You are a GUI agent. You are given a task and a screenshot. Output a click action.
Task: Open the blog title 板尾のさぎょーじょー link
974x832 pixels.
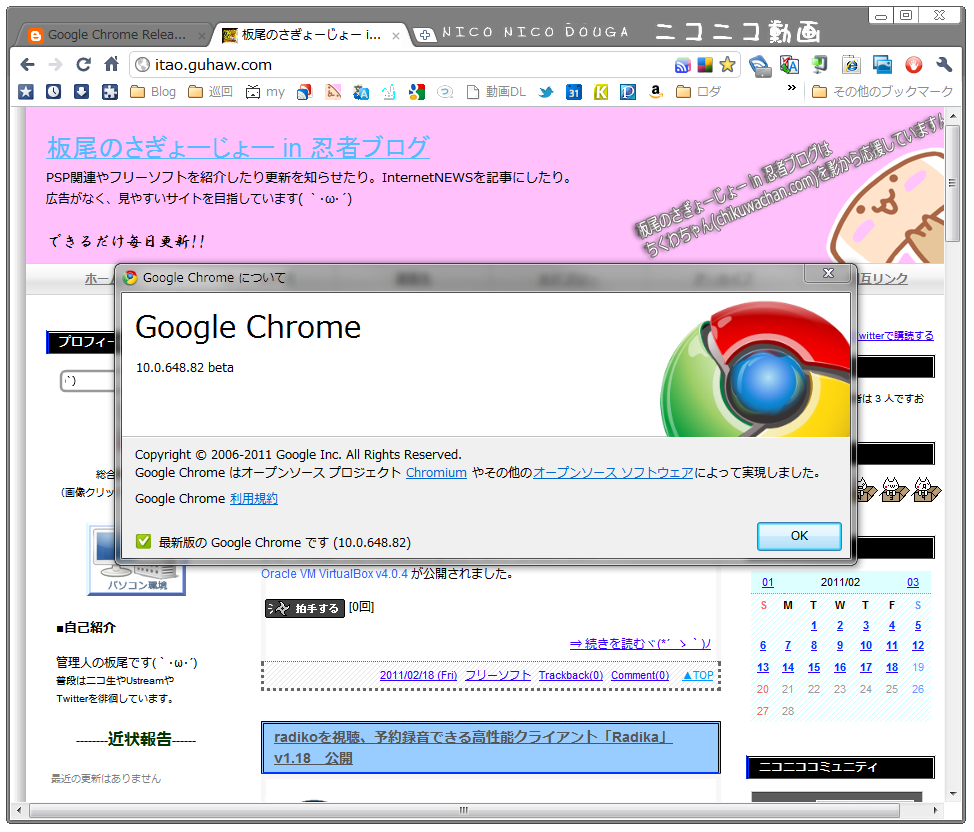tap(238, 148)
